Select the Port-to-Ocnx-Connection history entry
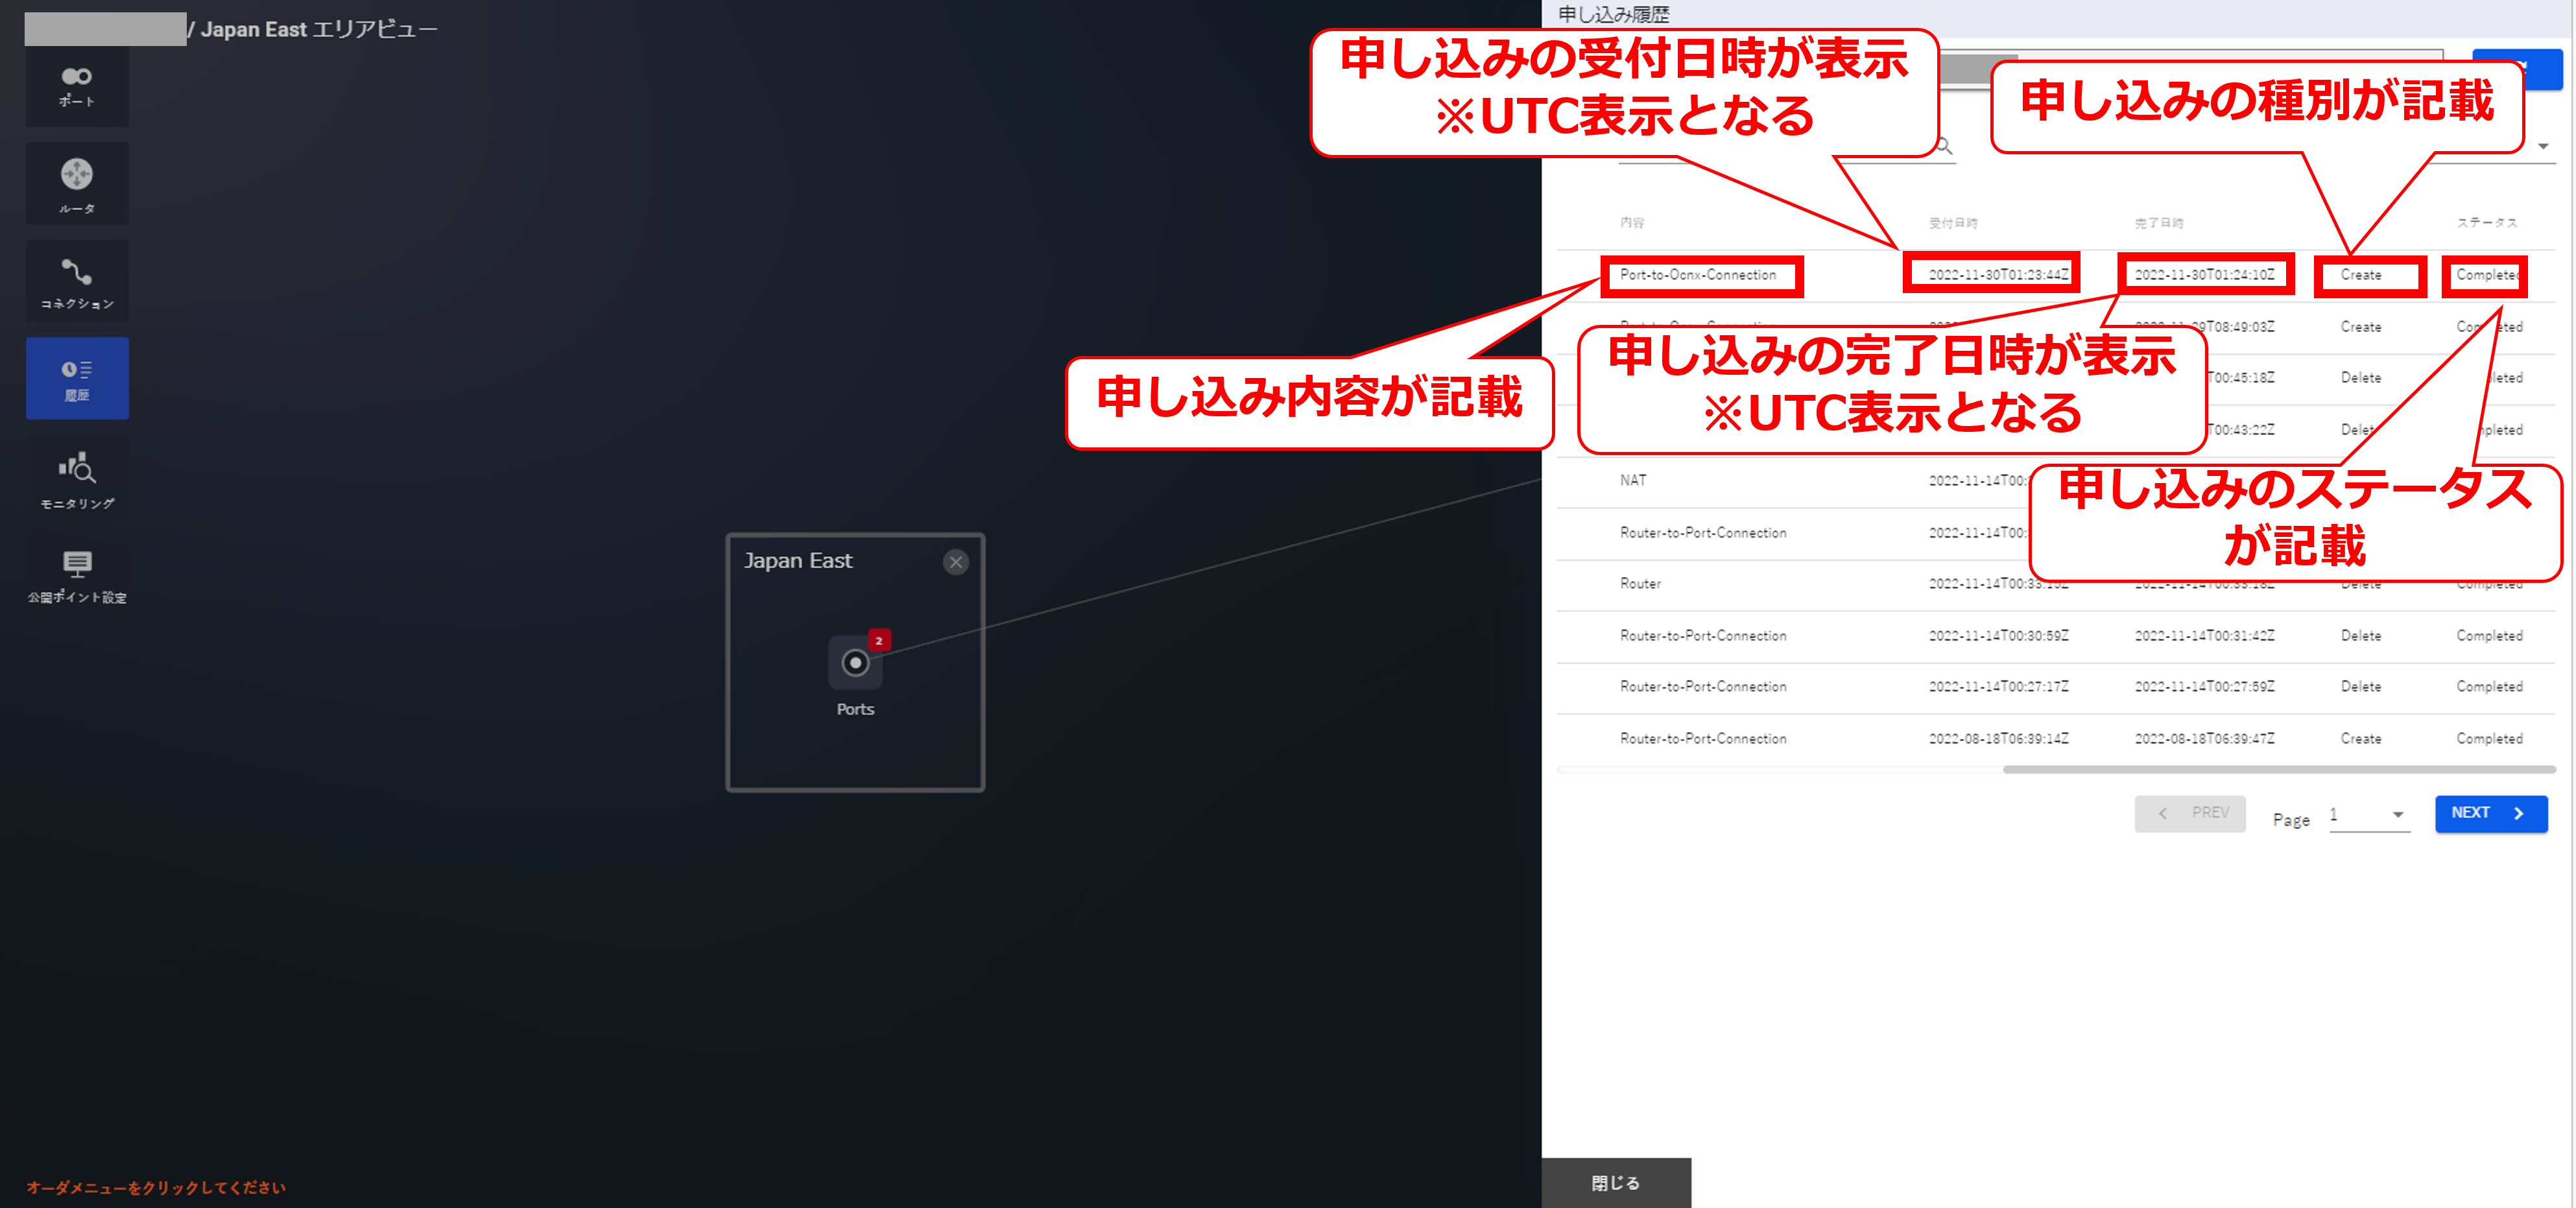Viewport: 2576px width, 1208px height. (1698, 275)
